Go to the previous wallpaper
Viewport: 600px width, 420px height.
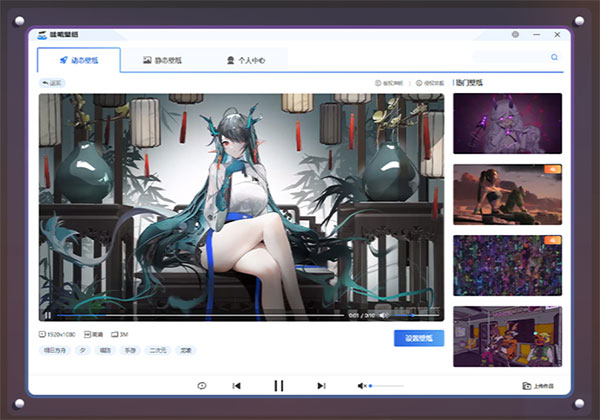click(236, 386)
